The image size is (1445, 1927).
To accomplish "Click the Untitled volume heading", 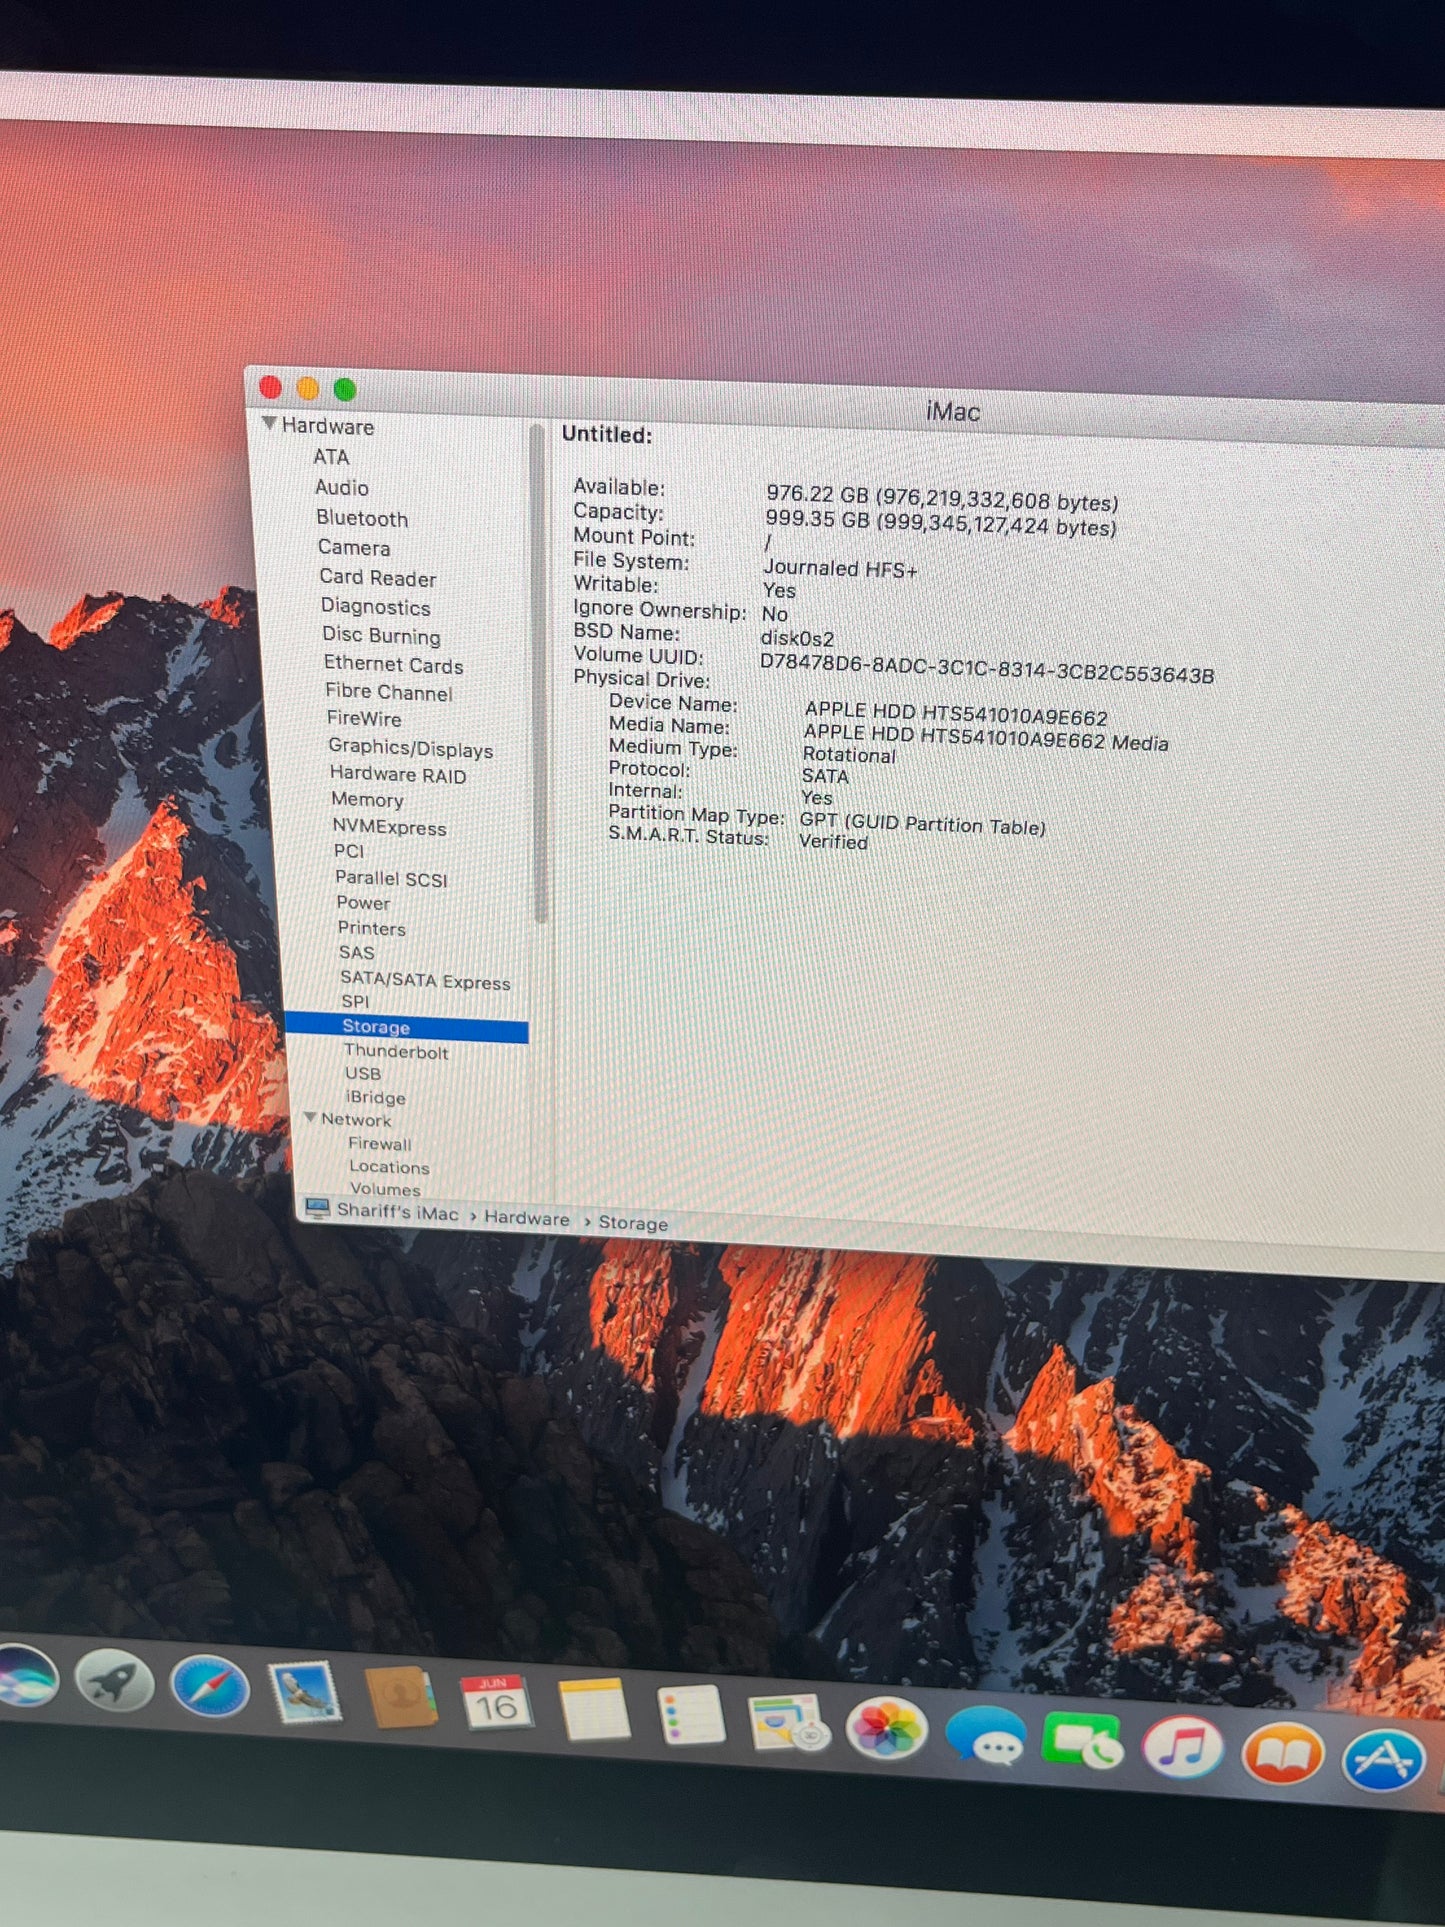I will coord(607,435).
